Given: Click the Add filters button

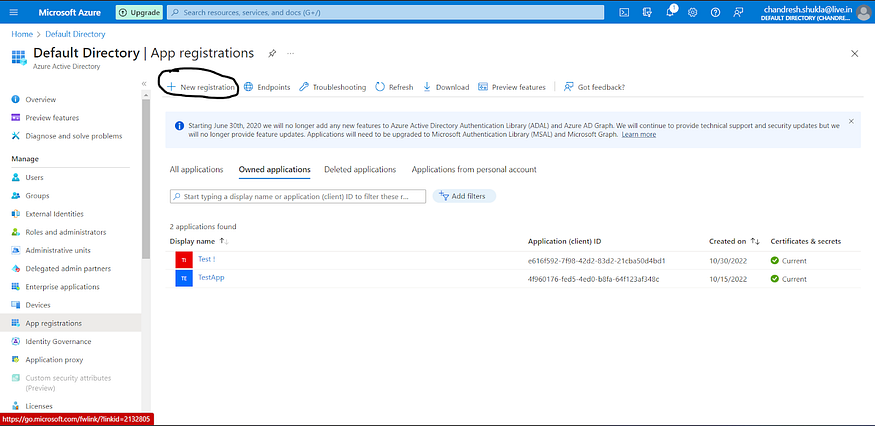Looking at the screenshot, I should click(x=464, y=197).
